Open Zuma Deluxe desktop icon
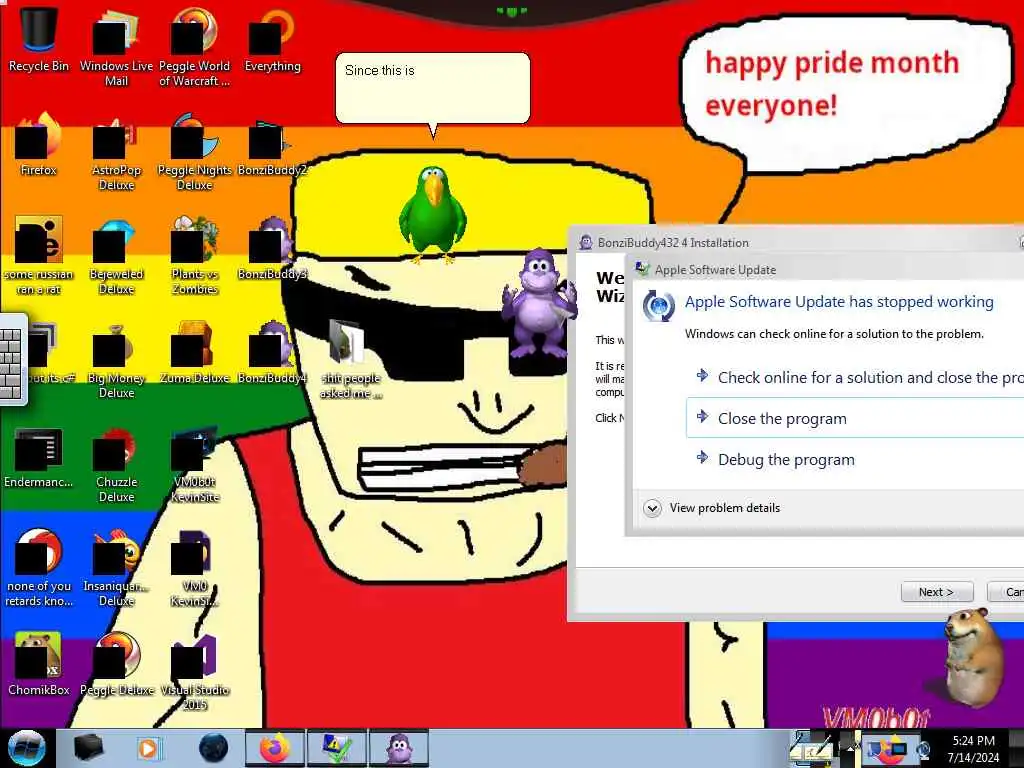The image size is (1024, 768). click(194, 353)
